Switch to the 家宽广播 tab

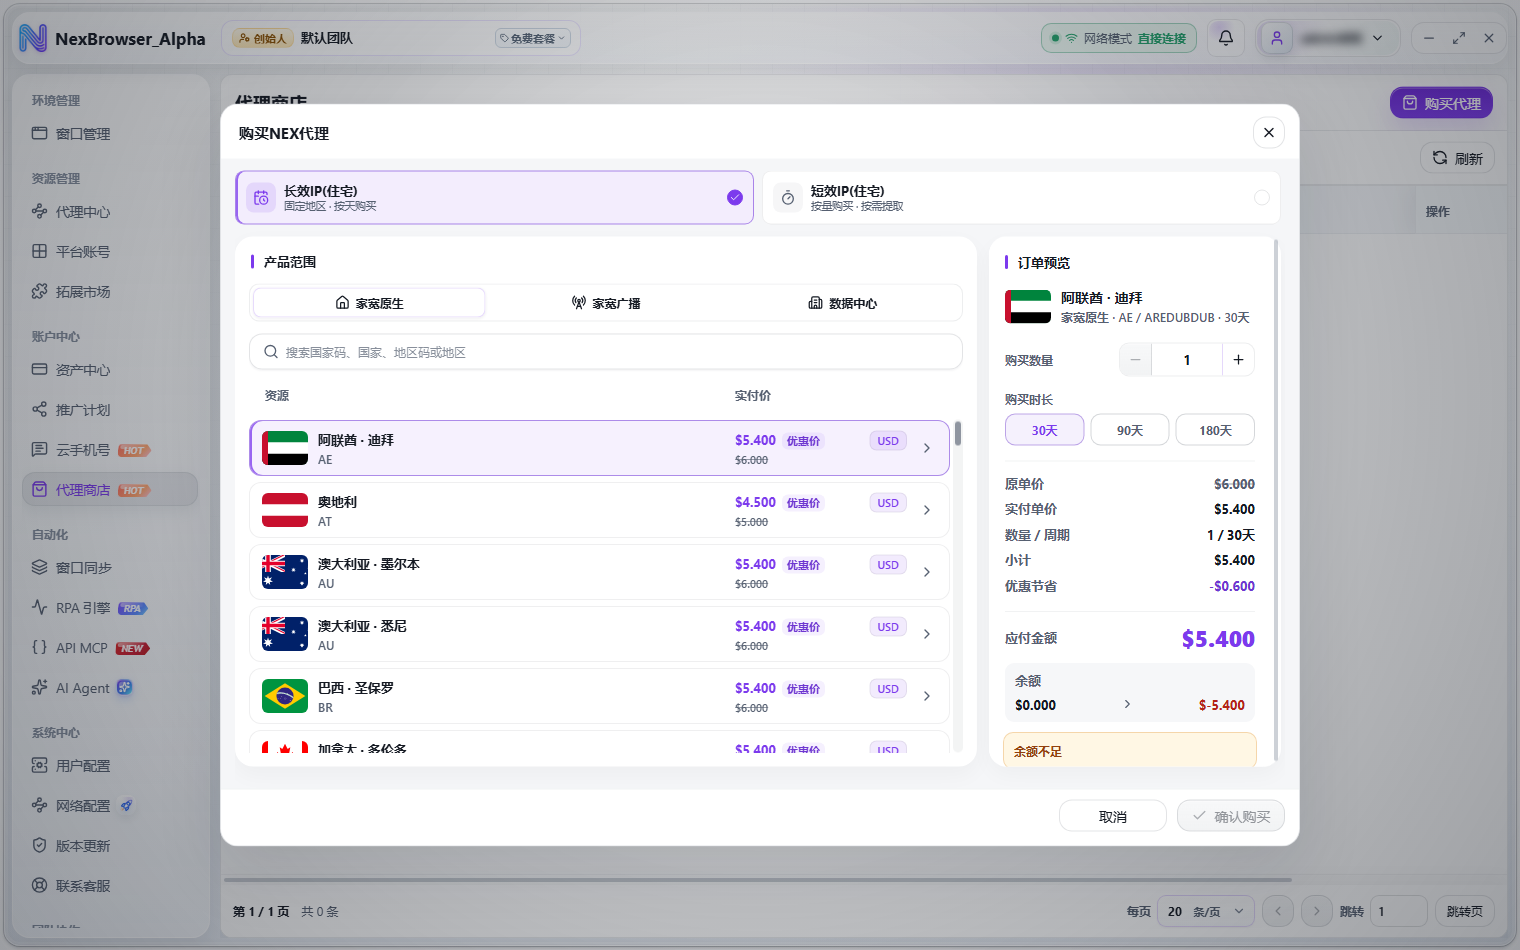point(606,303)
